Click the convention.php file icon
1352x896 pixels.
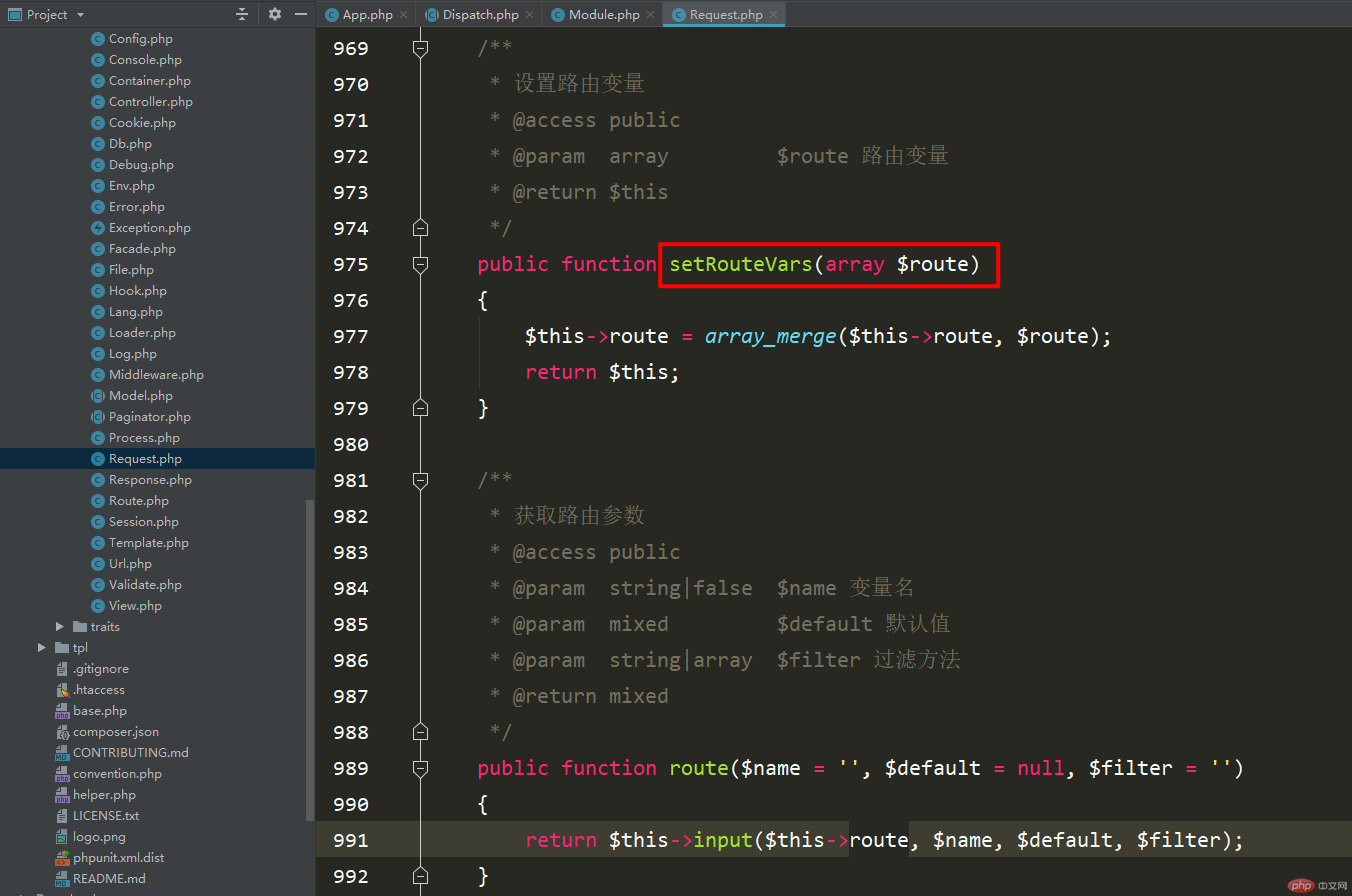coord(62,773)
